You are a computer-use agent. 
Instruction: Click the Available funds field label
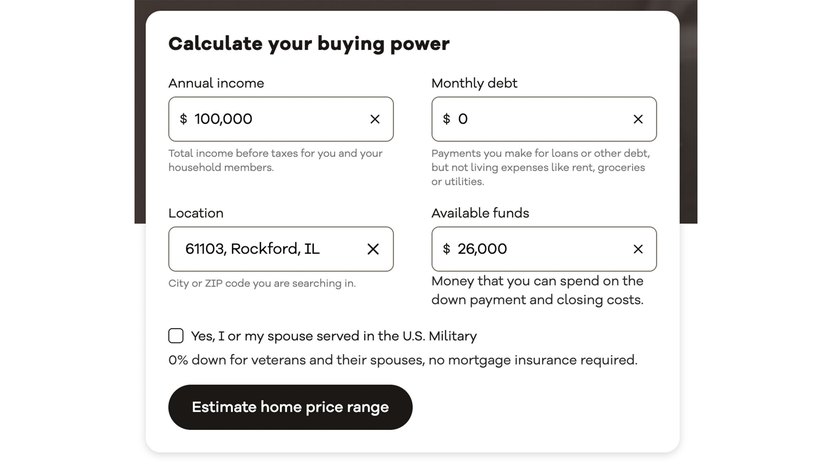tap(480, 213)
